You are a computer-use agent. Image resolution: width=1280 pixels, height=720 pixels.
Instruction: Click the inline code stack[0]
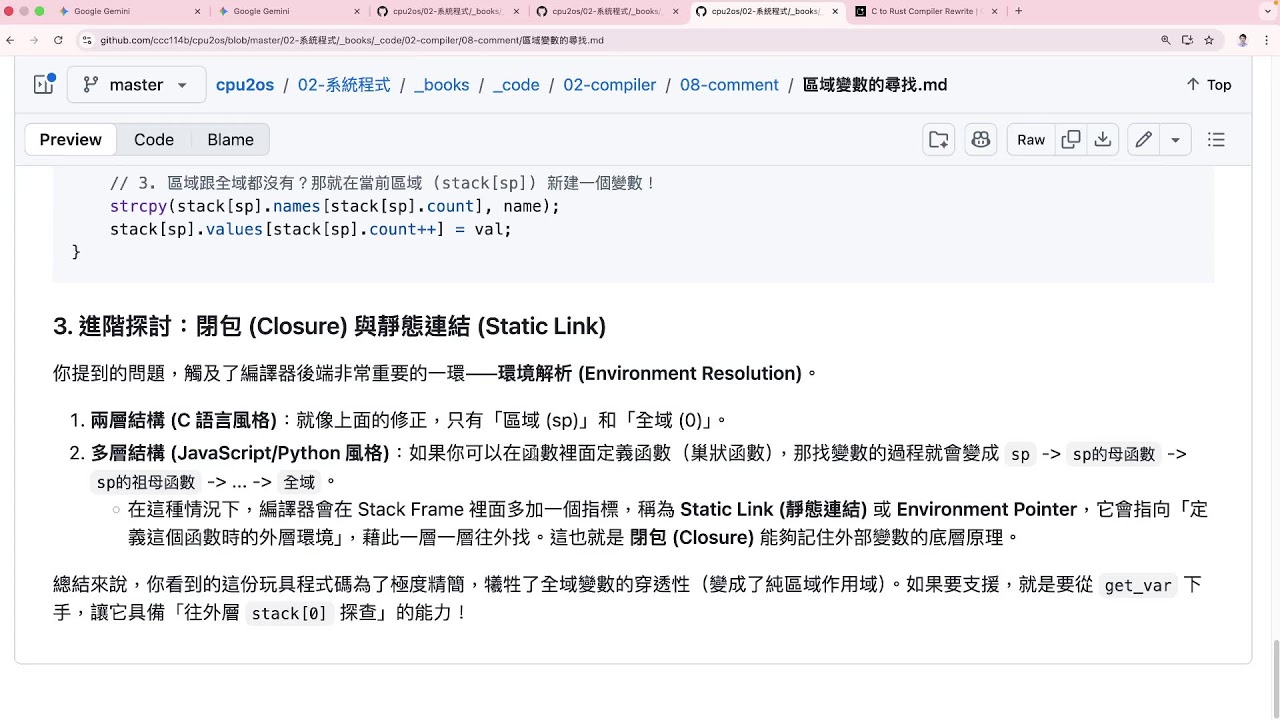pyautogui.click(x=289, y=613)
